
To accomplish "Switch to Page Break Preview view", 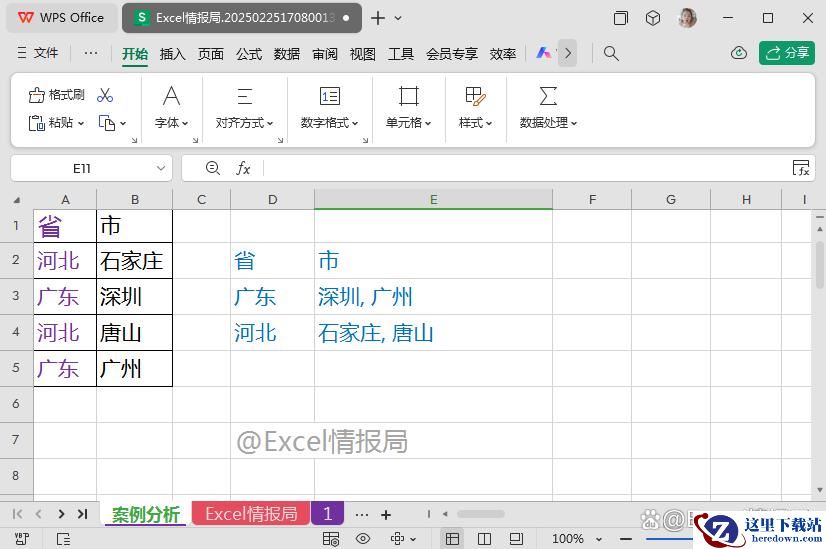I will tap(516, 538).
